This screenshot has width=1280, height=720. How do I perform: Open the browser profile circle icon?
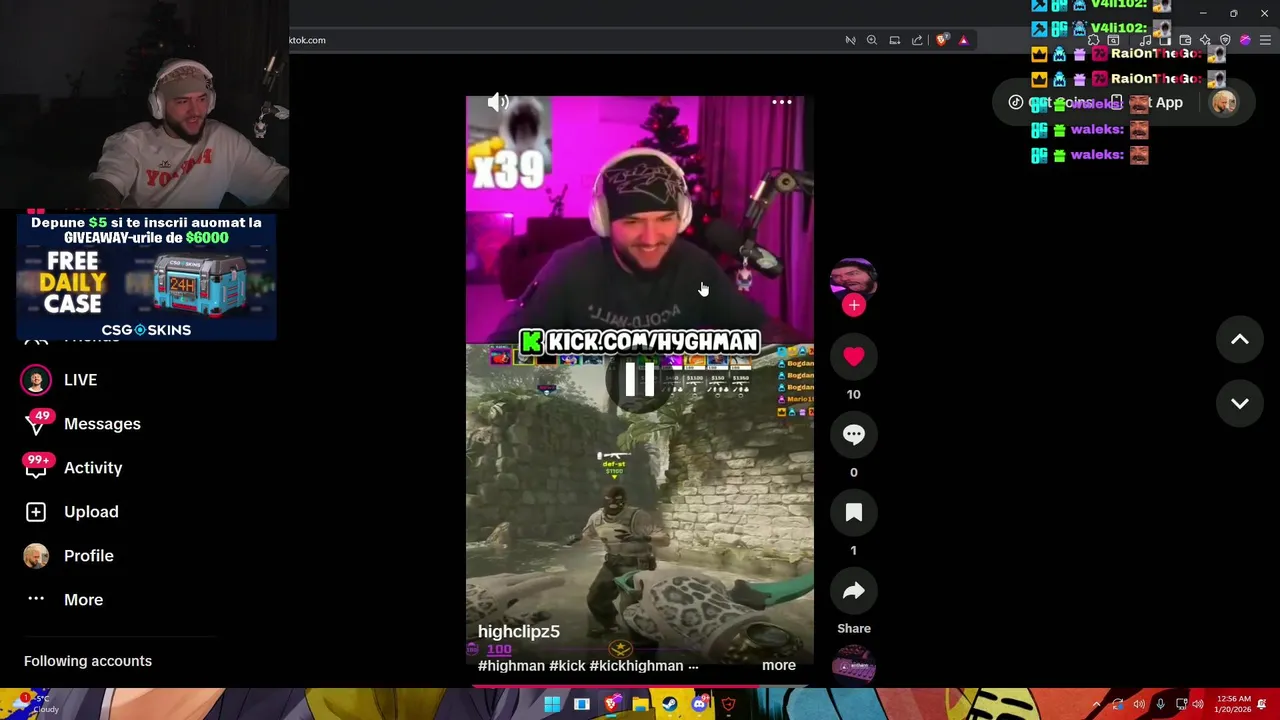pyautogui.click(x=1245, y=40)
